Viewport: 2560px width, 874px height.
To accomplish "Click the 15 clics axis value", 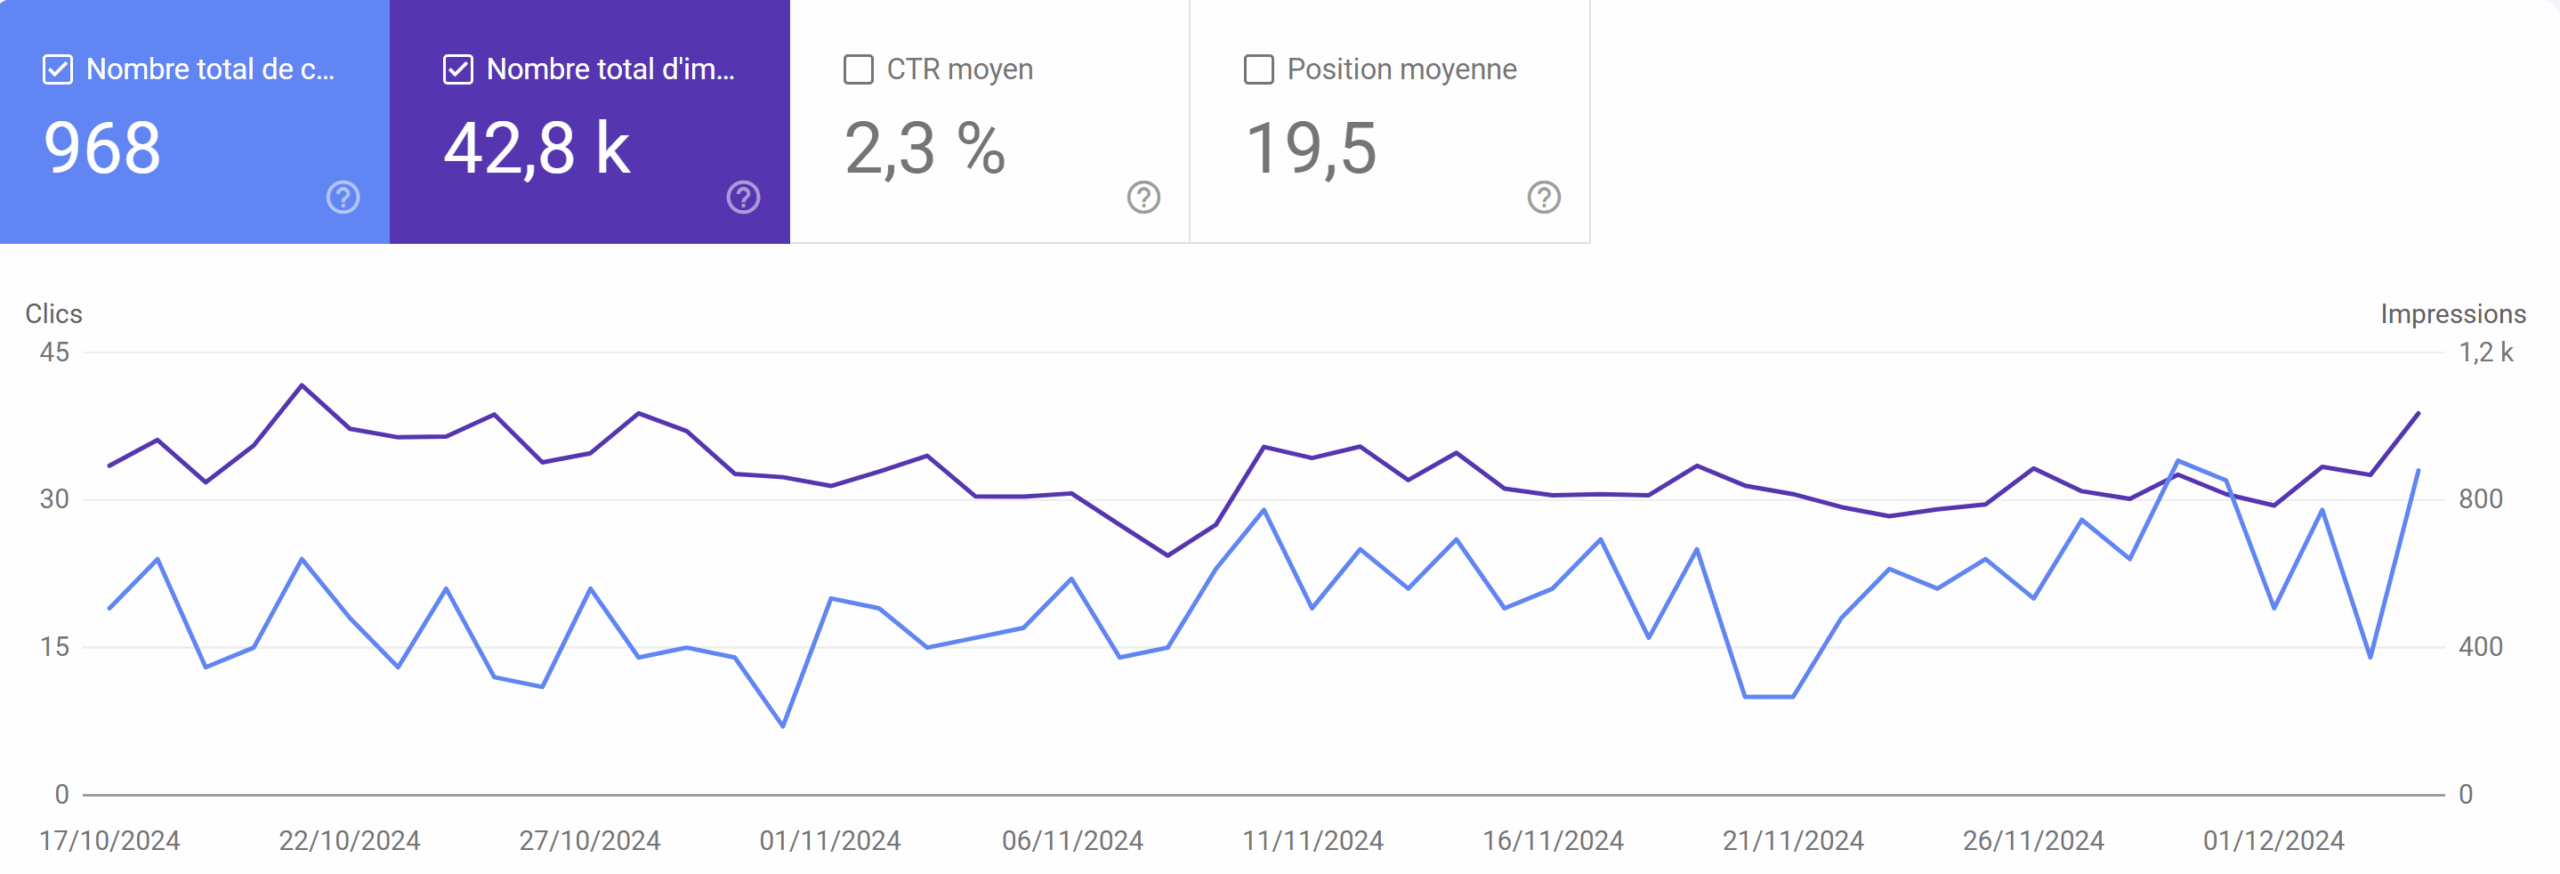I will click(55, 647).
